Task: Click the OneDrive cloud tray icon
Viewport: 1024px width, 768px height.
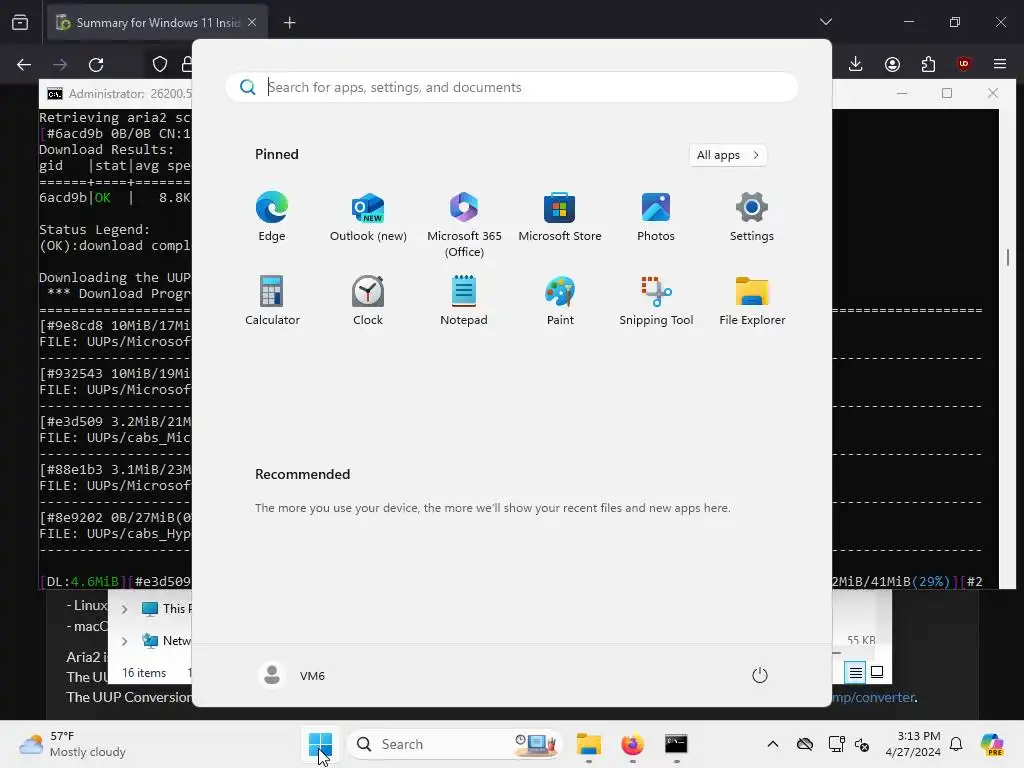Action: click(x=805, y=744)
